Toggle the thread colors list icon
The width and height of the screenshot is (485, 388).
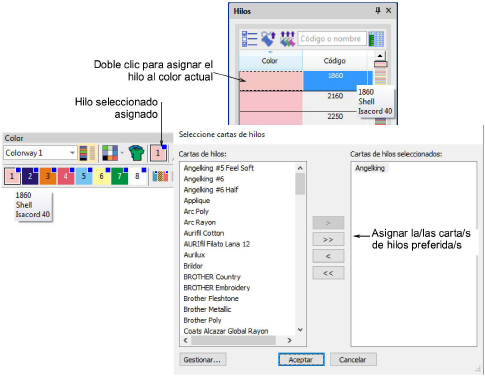point(87,153)
